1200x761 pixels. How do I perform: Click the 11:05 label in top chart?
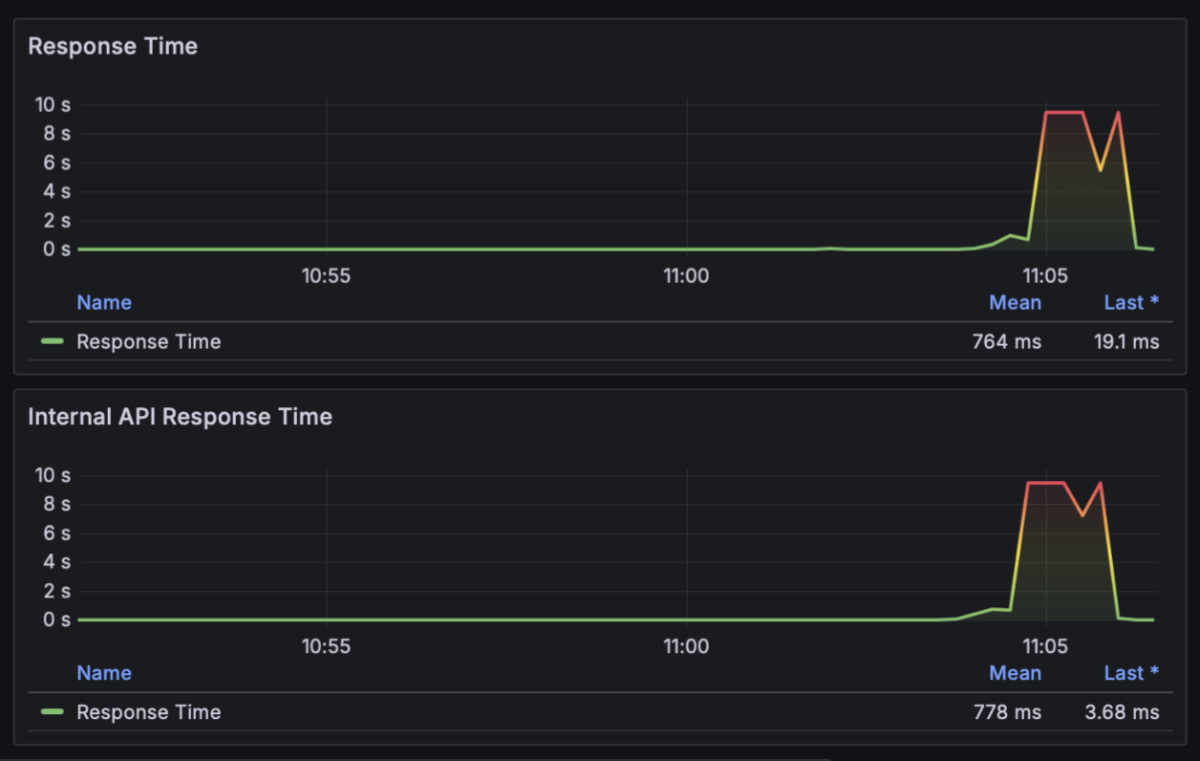(1046, 275)
